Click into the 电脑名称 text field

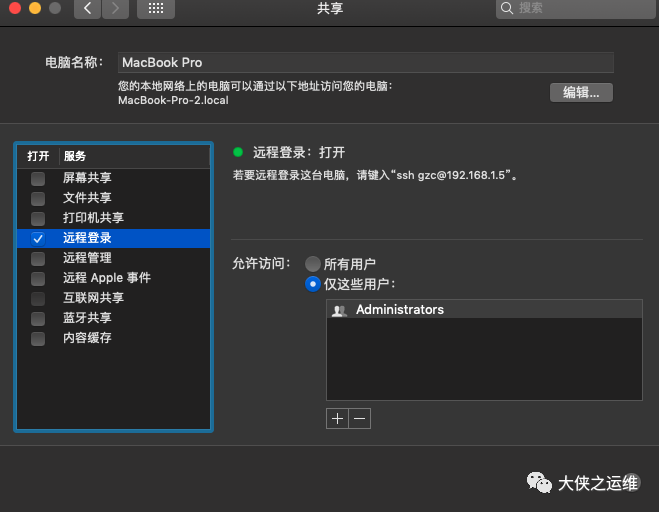point(366,63)
